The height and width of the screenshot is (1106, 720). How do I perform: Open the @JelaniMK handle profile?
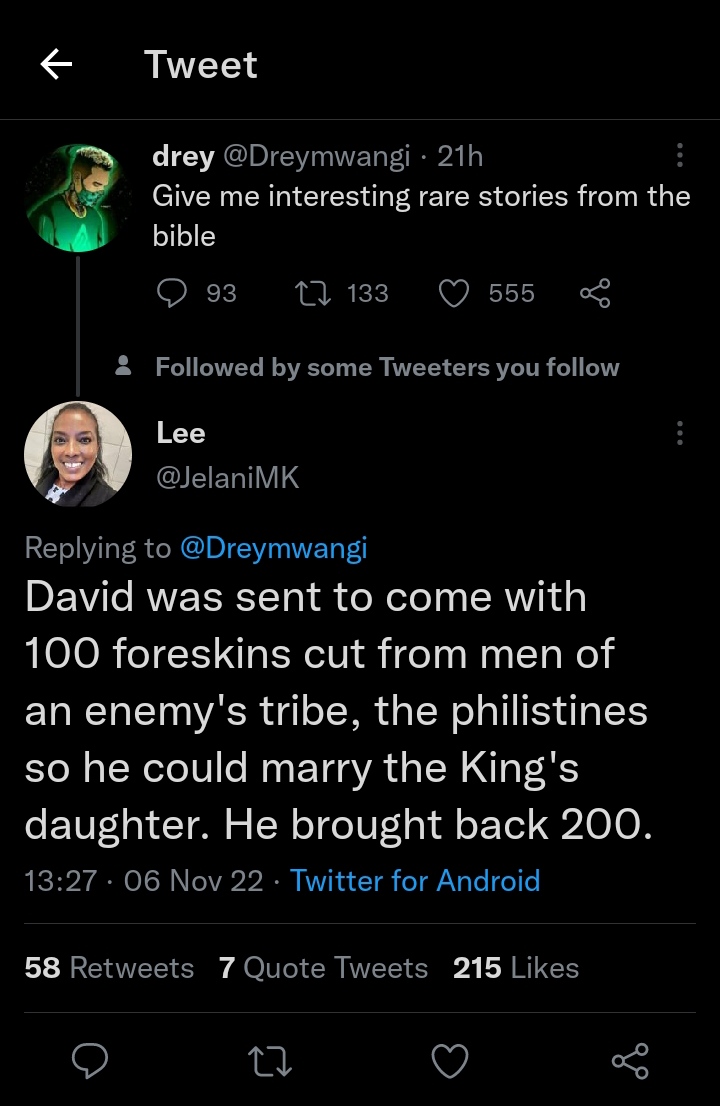tap(227, 479)
